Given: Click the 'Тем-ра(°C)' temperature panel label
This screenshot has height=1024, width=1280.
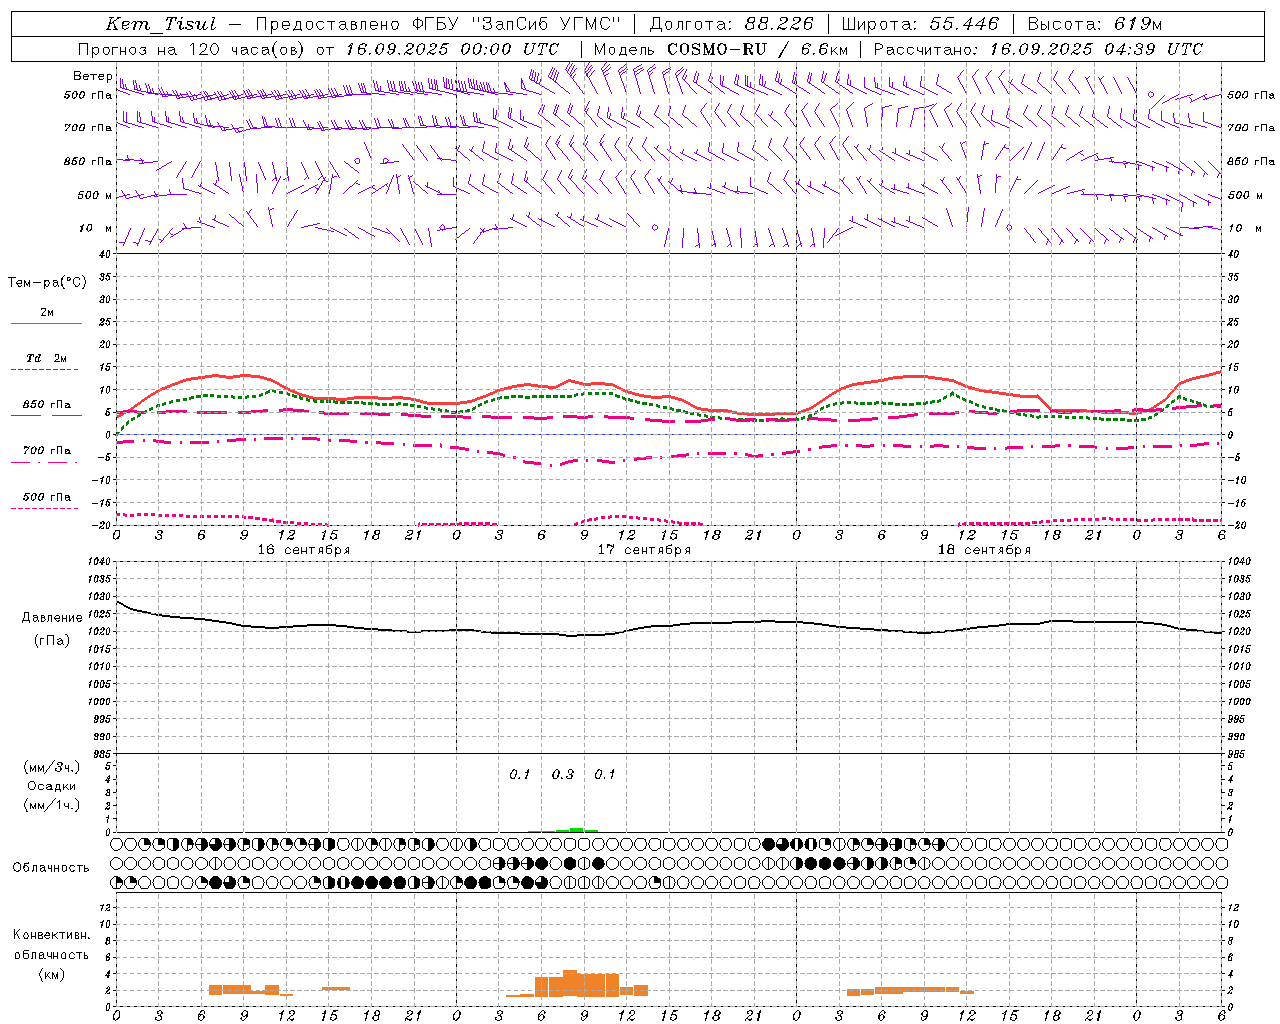Looking at the screenshot, I should 47,283.
